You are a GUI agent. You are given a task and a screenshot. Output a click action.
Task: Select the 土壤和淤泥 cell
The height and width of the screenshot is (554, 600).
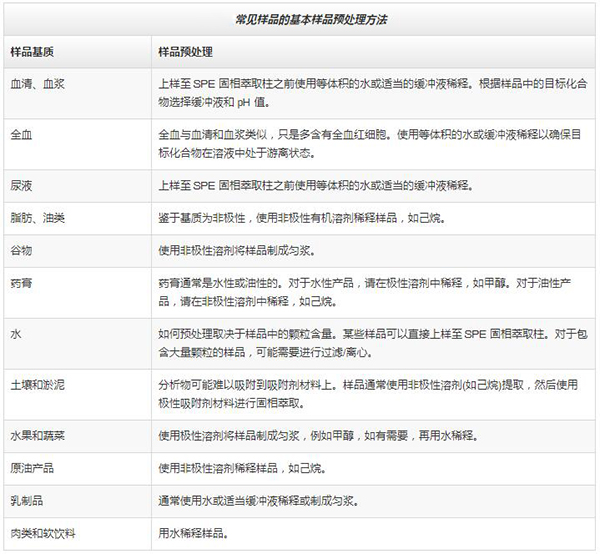[x=37, y=382]
